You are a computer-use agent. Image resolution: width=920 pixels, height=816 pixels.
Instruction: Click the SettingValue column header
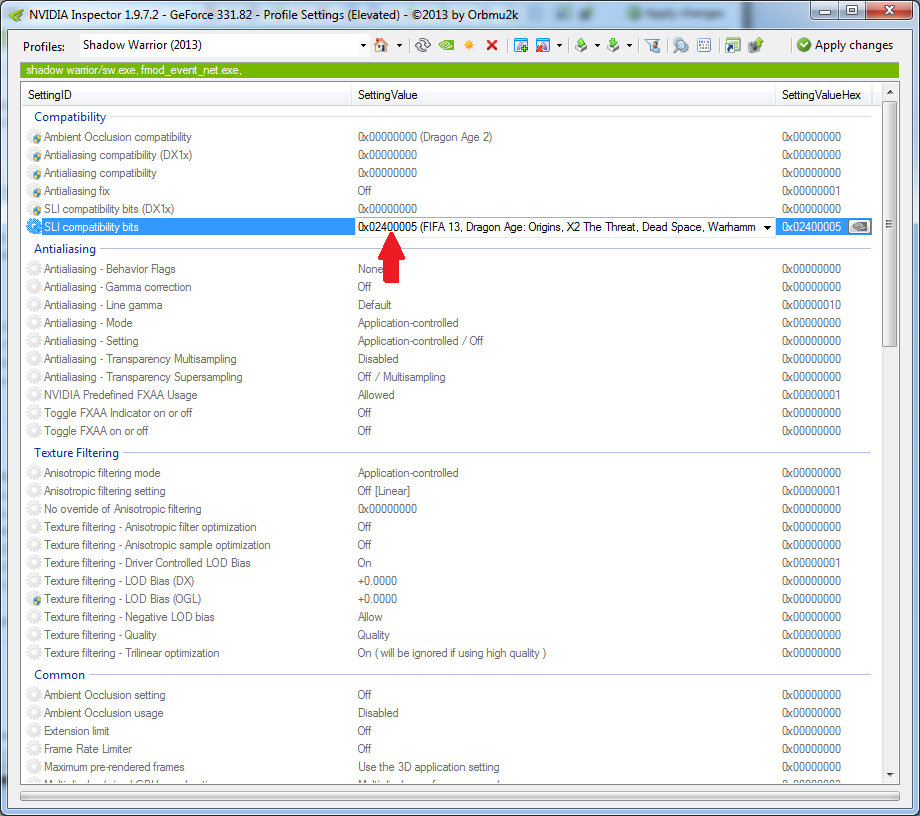pos(564,95)
